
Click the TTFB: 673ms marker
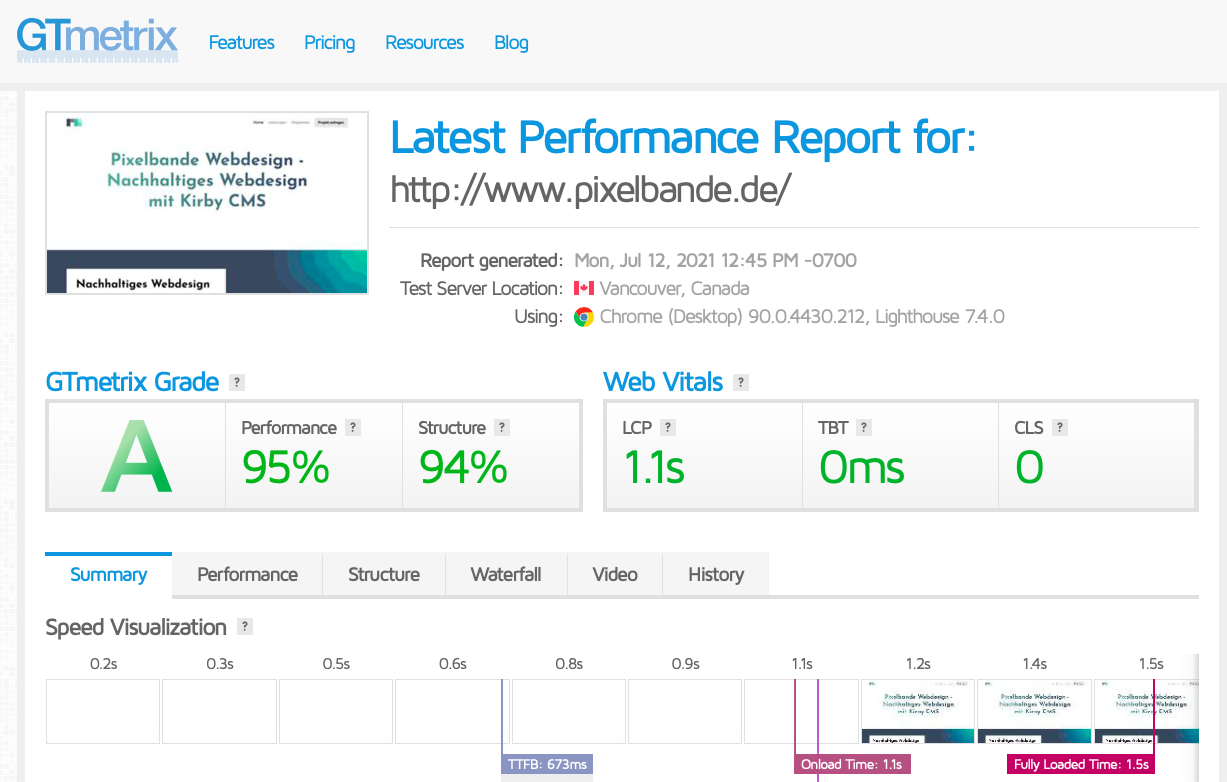tap(546, 765)
